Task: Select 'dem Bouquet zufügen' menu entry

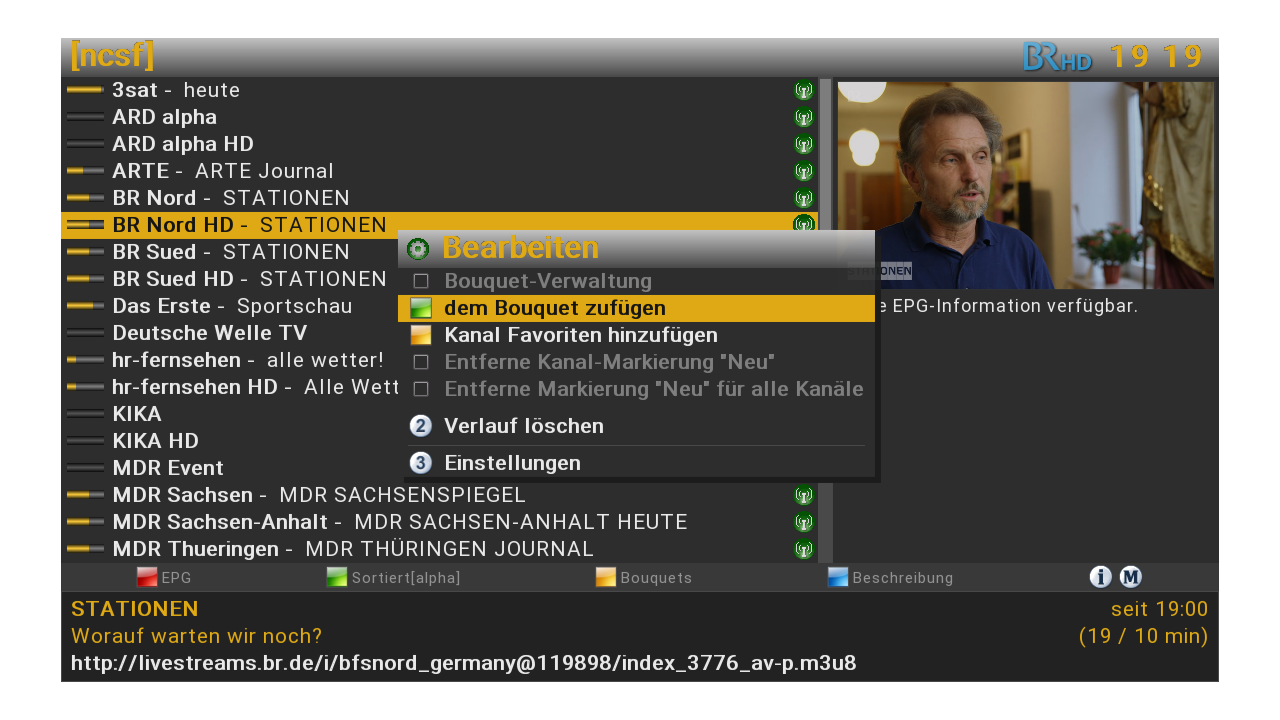Action: click(x=555, y=308)
